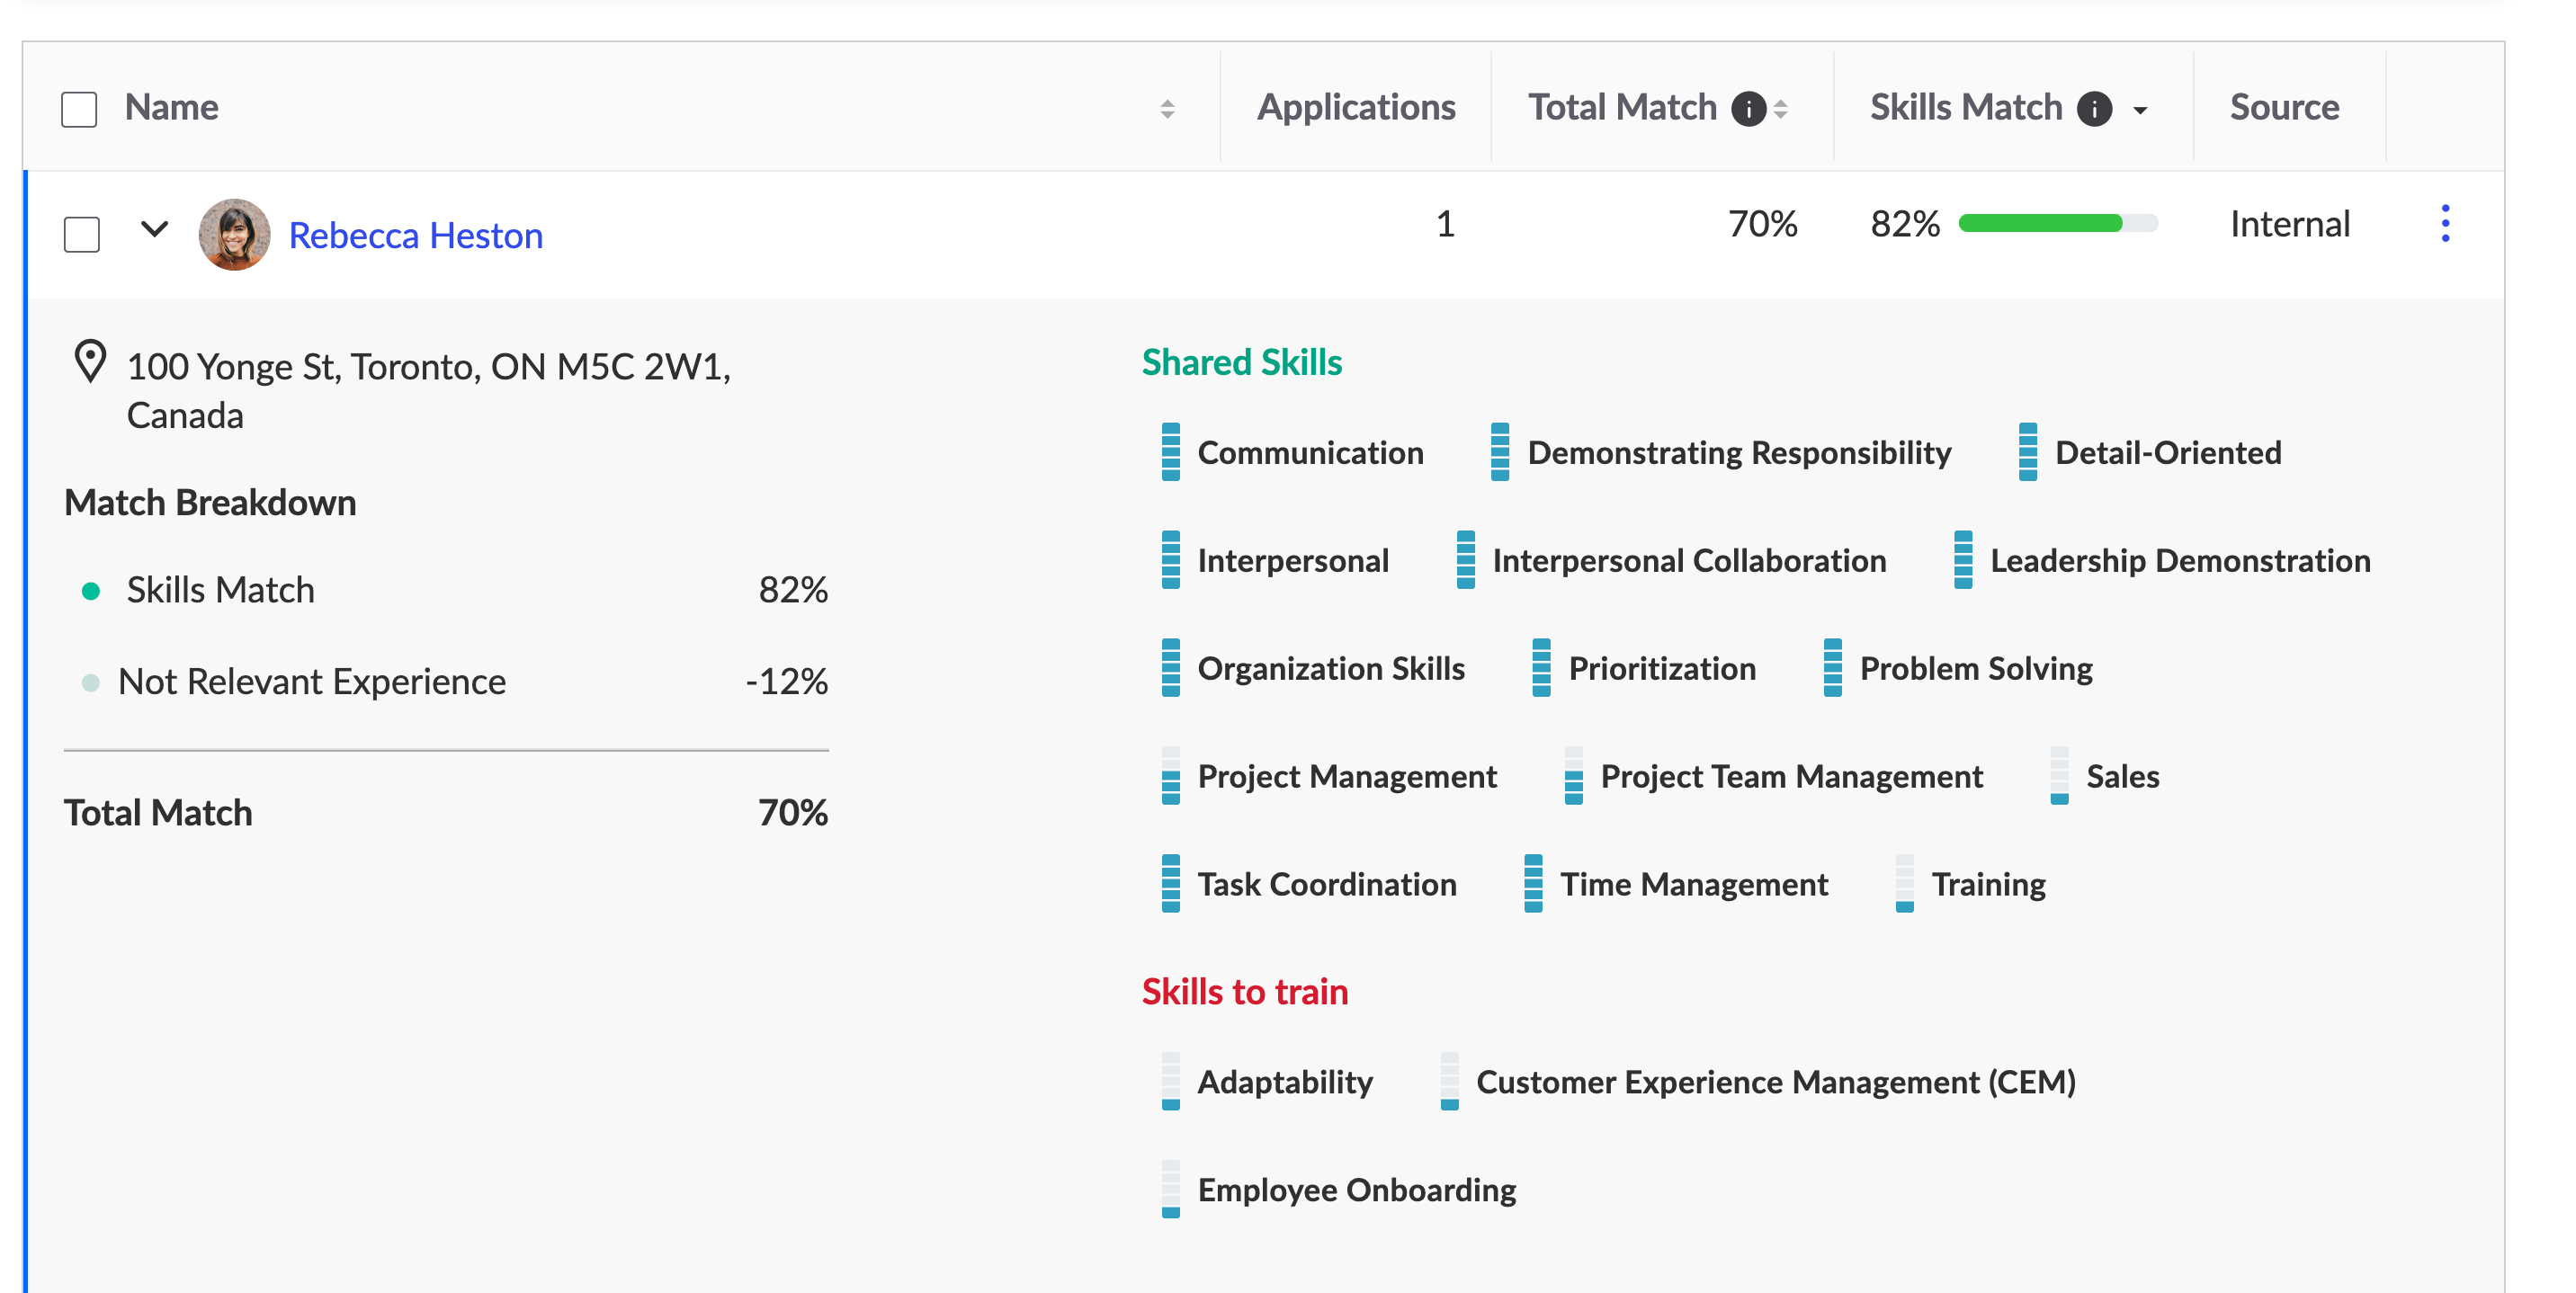The width and height of the screenshot is (2576, 1293).
Task: Click the Training skill level icon
Action: pyautogui.click(x=1905, y=884)
